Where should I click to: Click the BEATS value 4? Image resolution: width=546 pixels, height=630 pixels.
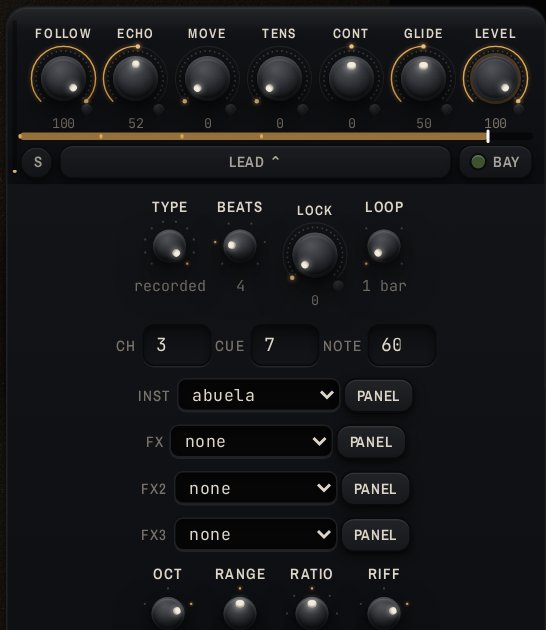[x=240, y=286]
